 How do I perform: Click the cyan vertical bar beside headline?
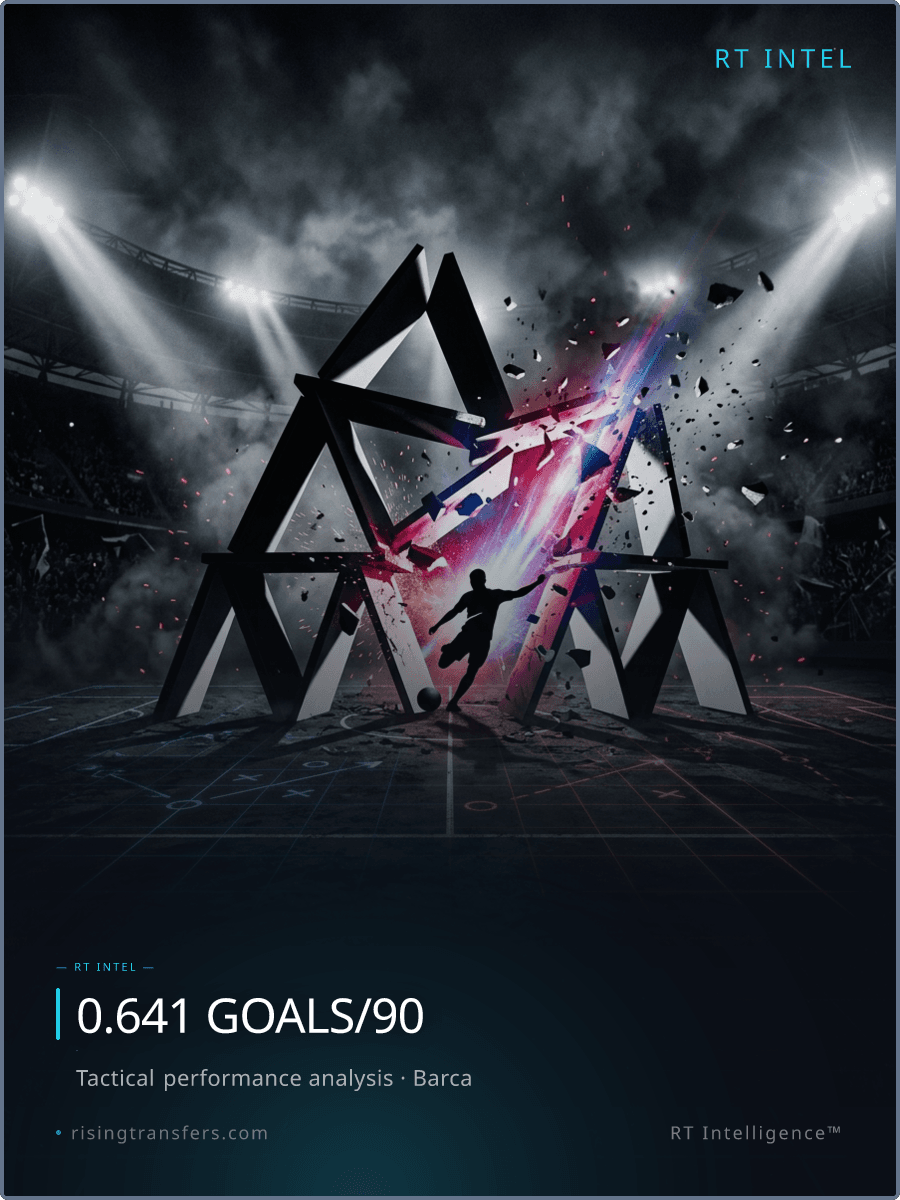tap(58, 1014)
